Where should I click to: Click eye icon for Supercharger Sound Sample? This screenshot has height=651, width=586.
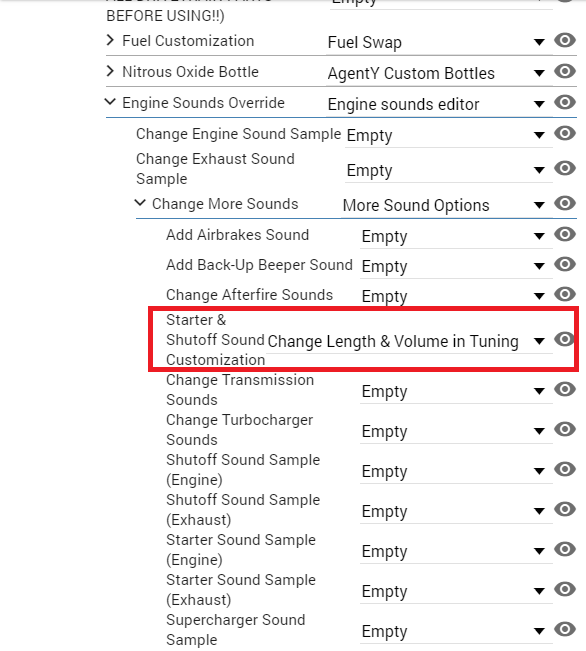[565, 629]
